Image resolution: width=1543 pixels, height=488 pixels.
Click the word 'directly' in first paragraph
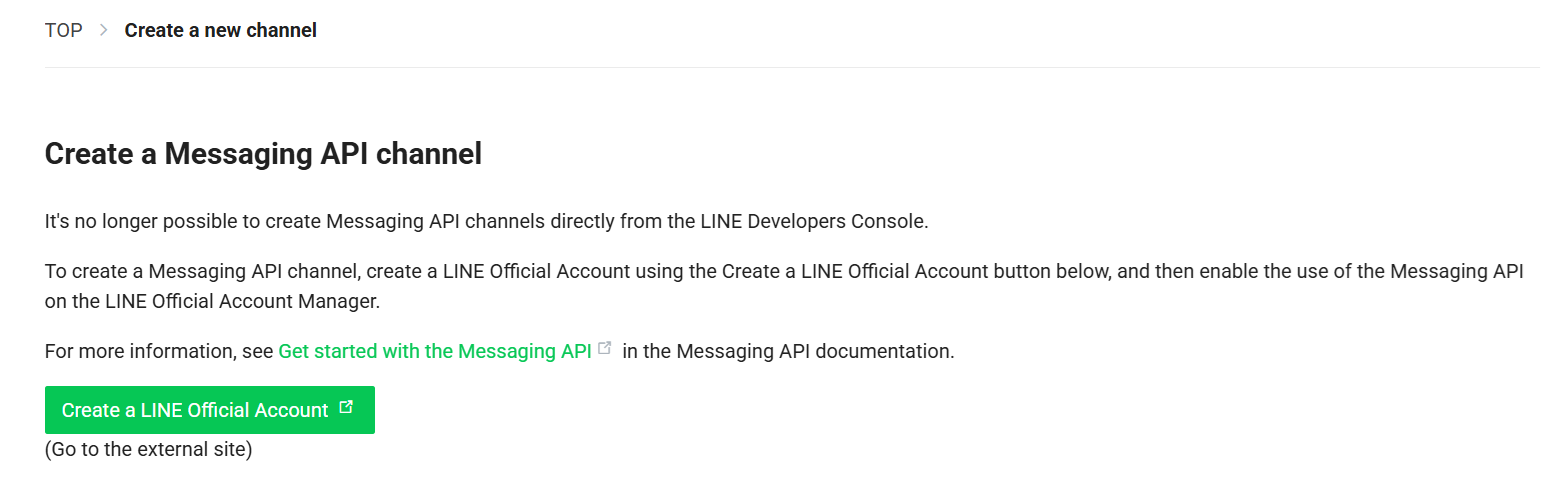pos(580,221)
